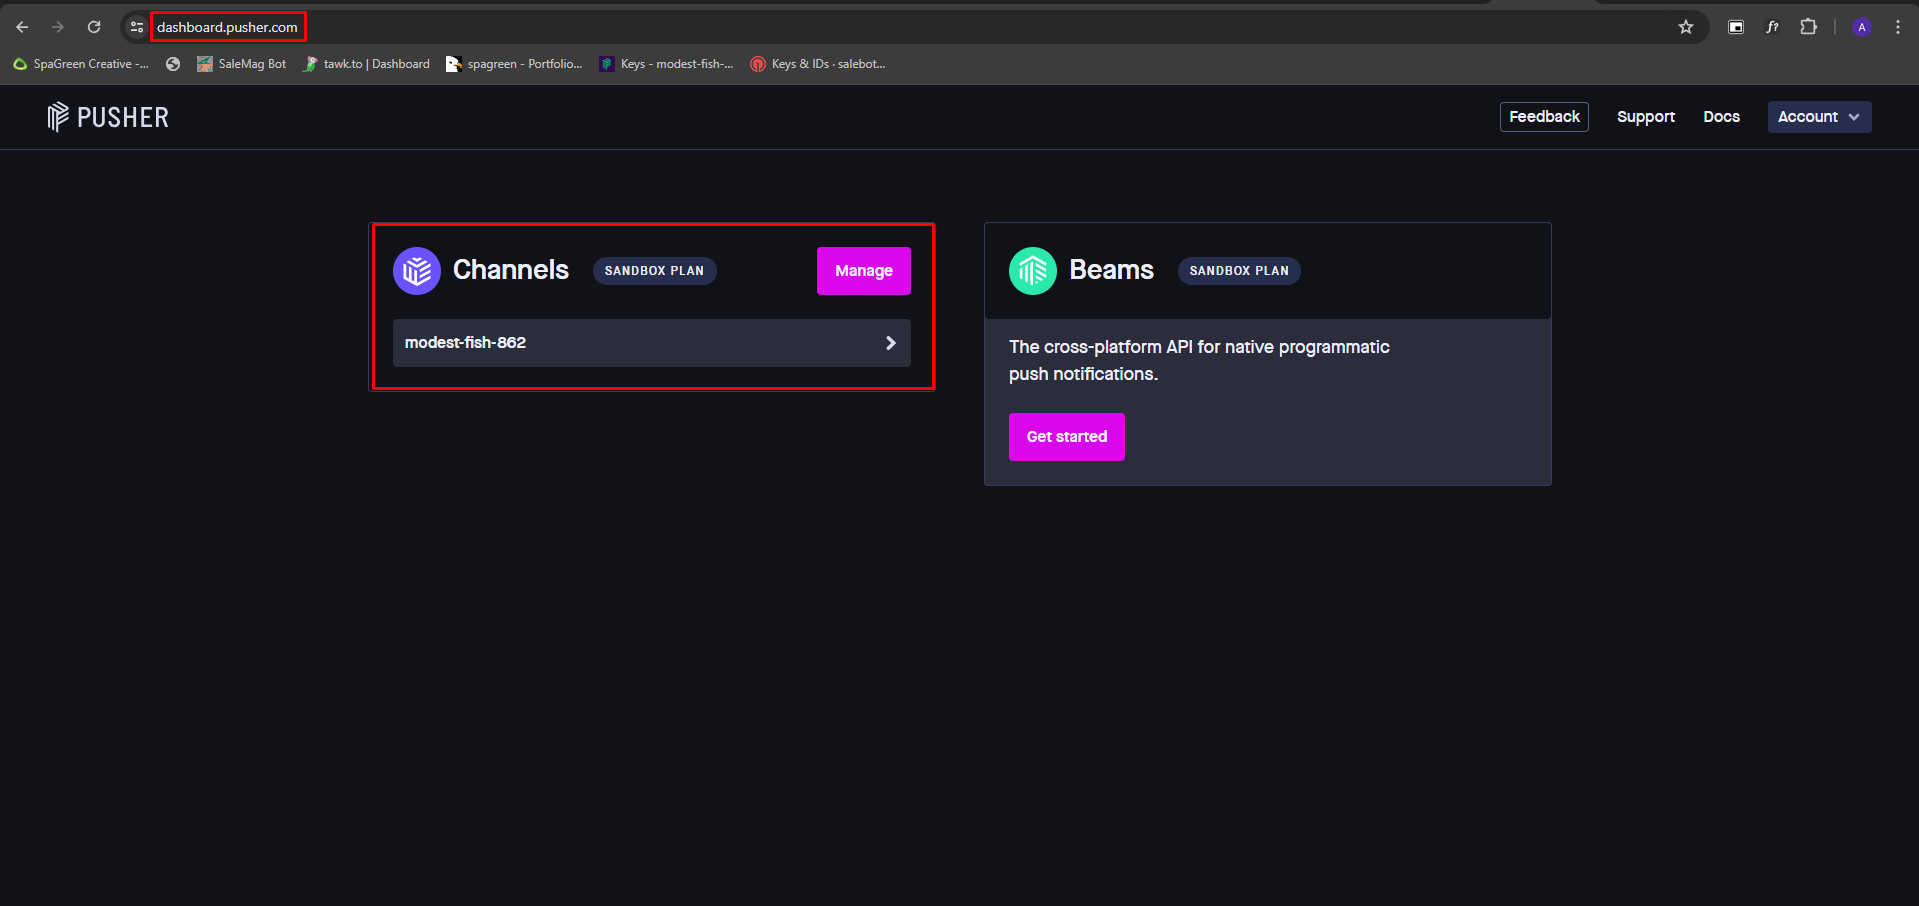Click the Channels heading
The image size is (1919, 906).
point(511,270)
